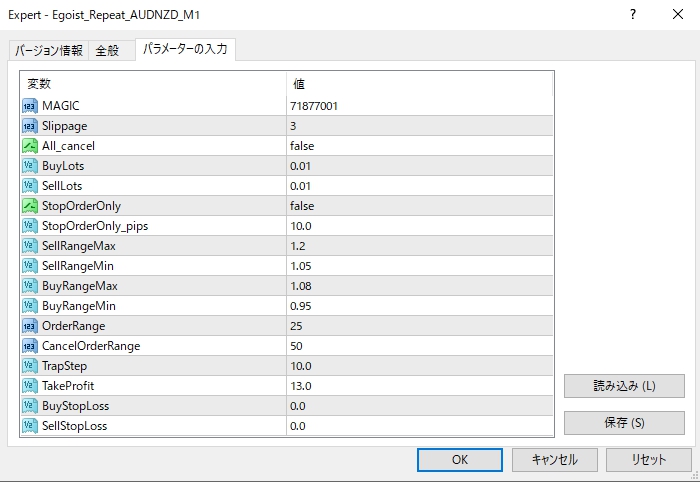Click the double icon next to BuyLots

[x=30, y=166]
